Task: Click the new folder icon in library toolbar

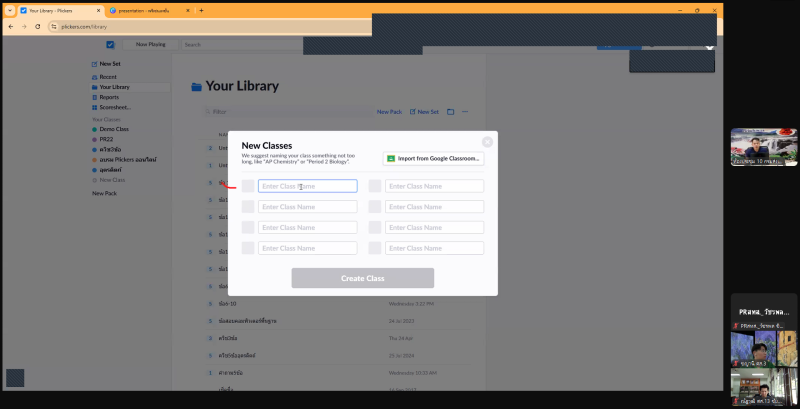Action: tap(451, 112)
